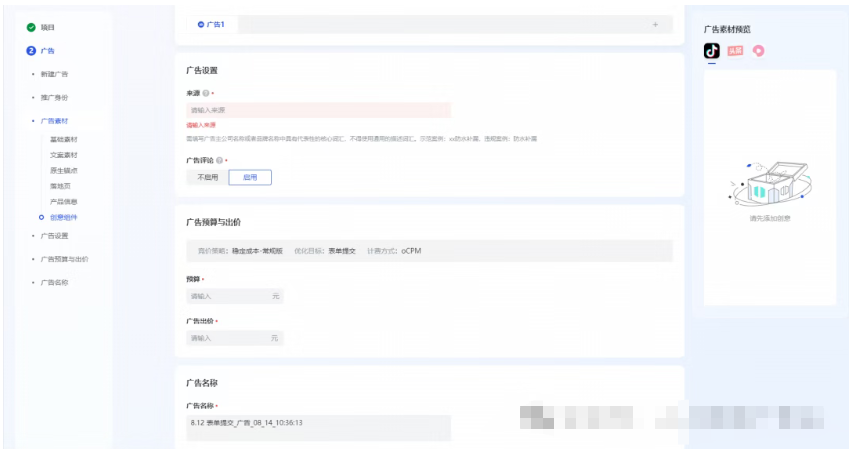Select the 不启用 option for ad comments
This screenshot has height=449, width=853.
click(x=207, y=177)
